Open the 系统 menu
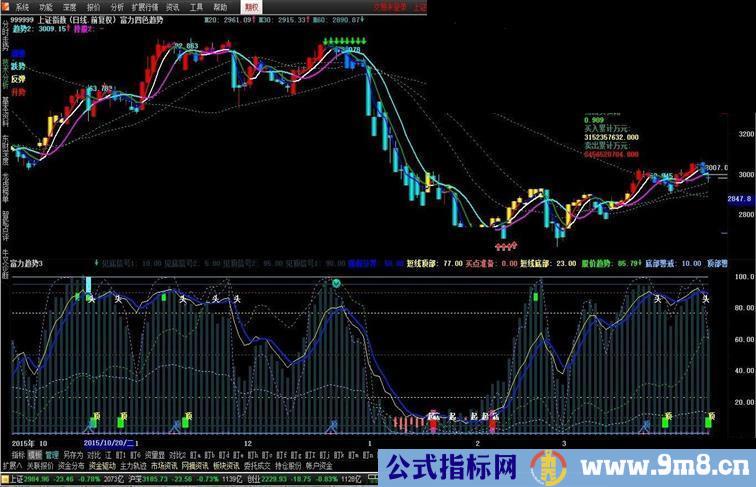The image size is (756, 487). coord(22,5)
